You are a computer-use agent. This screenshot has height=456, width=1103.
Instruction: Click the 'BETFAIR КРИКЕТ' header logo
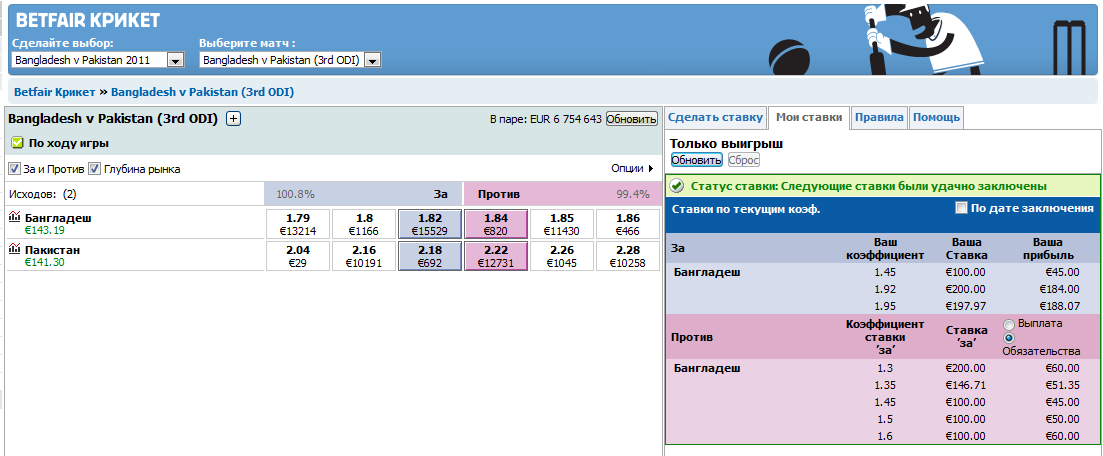point(88,20)
